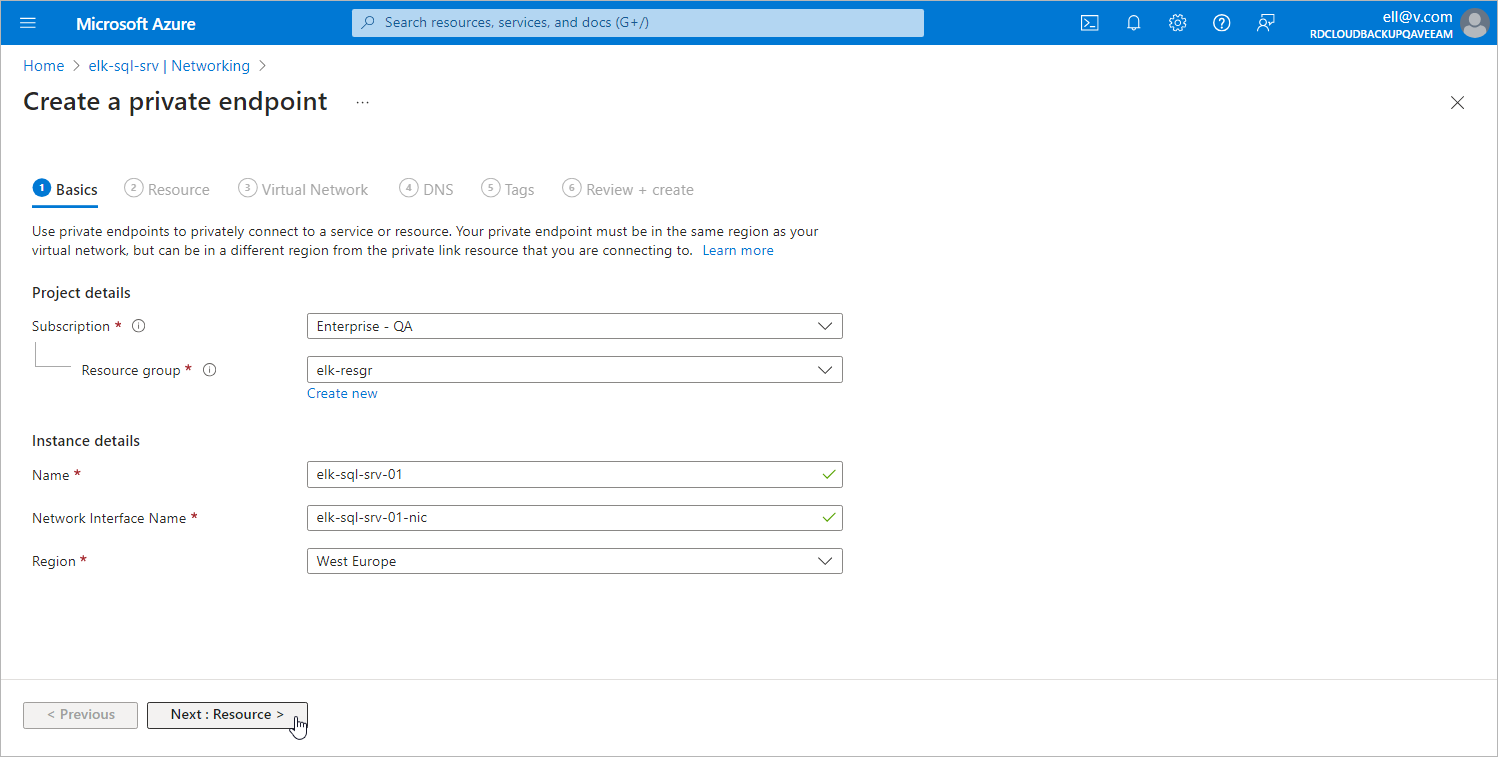Click the Instance details heading
This screenshot has width=1498, height=757.
[x=86, y=441]
